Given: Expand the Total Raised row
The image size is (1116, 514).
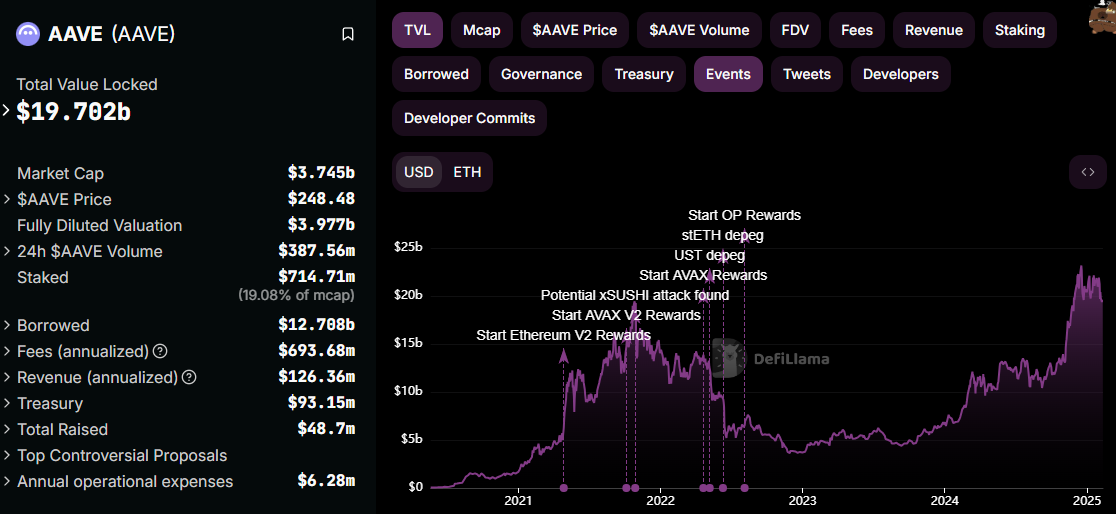Looking at the screenshot, I should pos(6,429).
